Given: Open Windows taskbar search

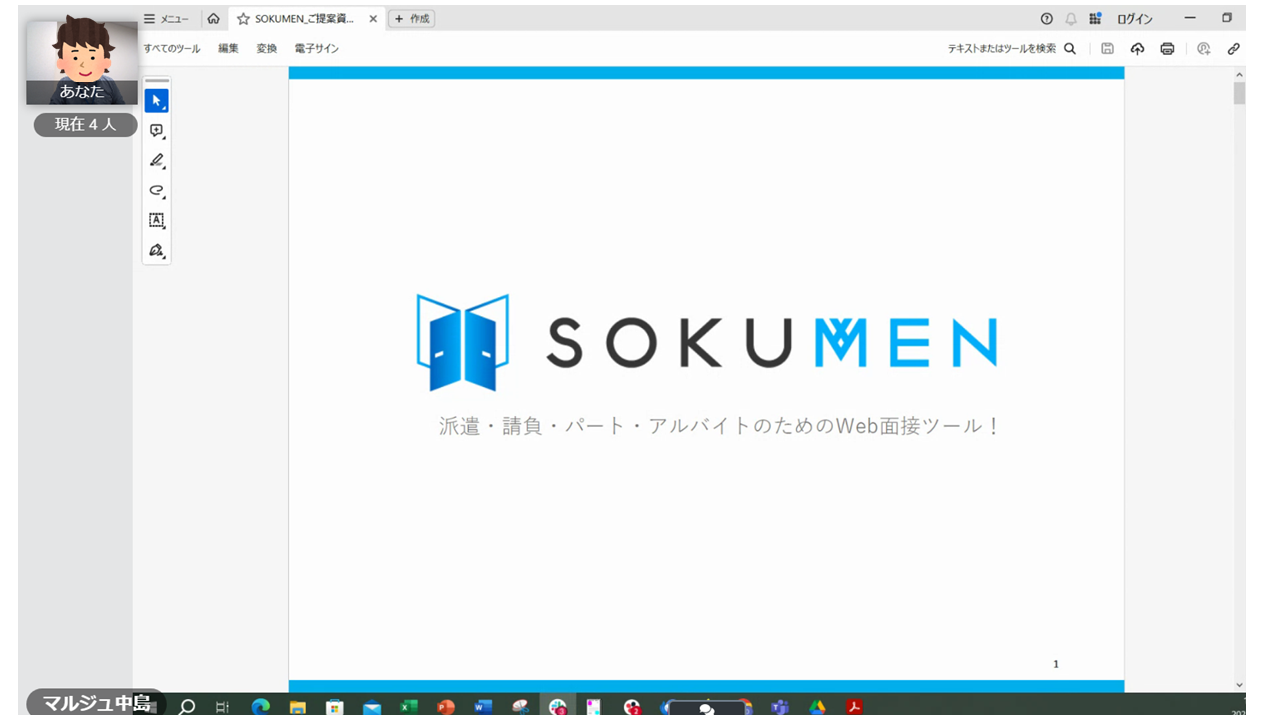Looking at the screenshot, I should click(187, 707).
